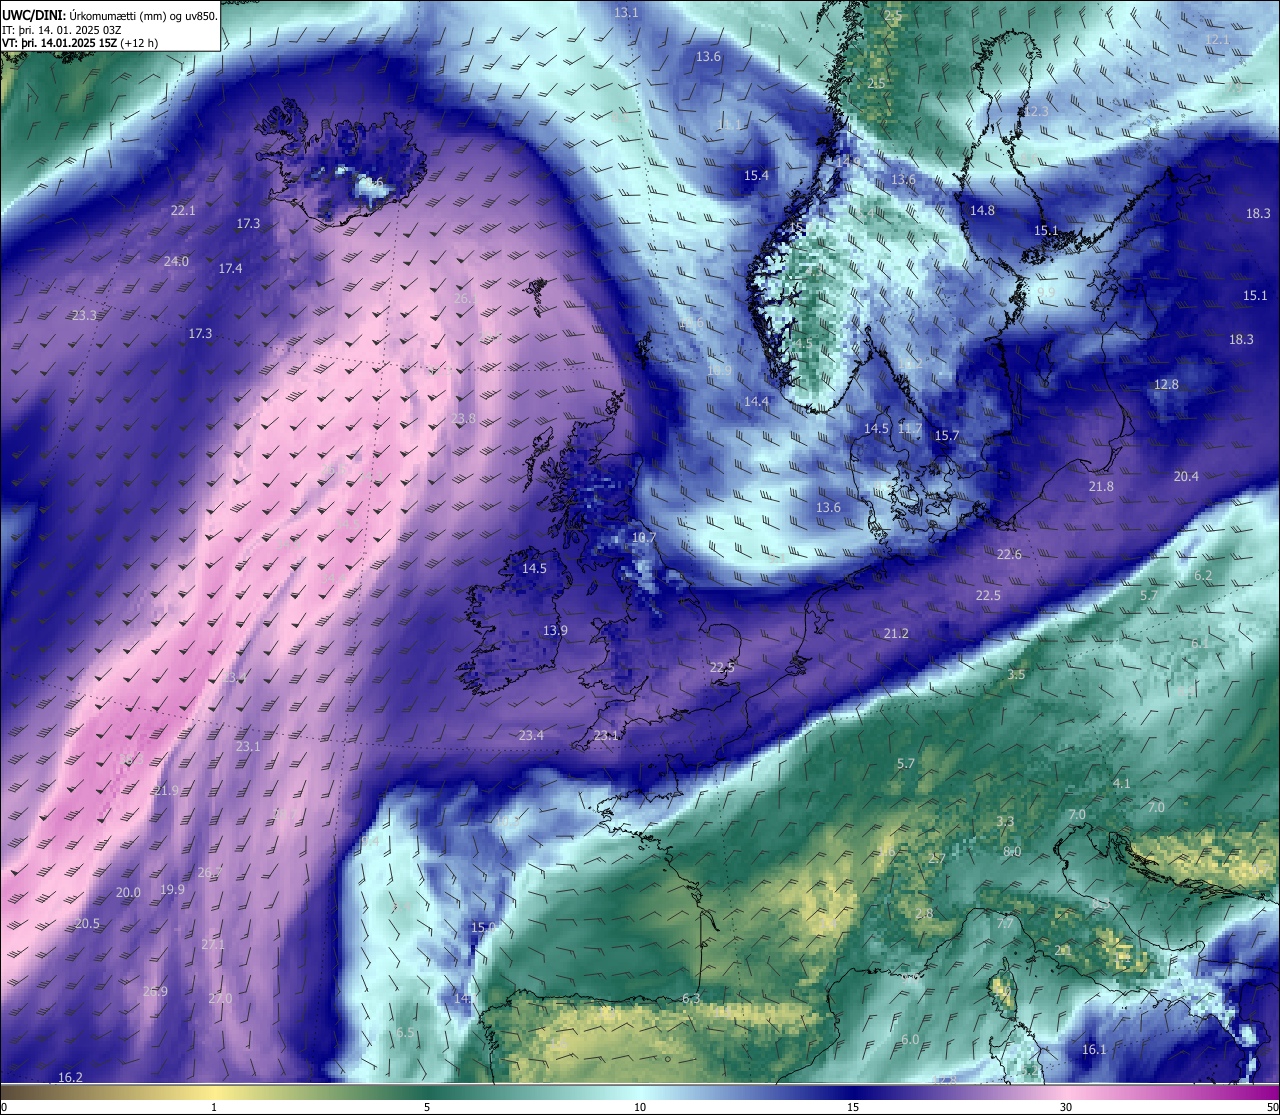Click the 3.5 value label
This screenshot has height=1115, width=1280.
coord(1016,674)
